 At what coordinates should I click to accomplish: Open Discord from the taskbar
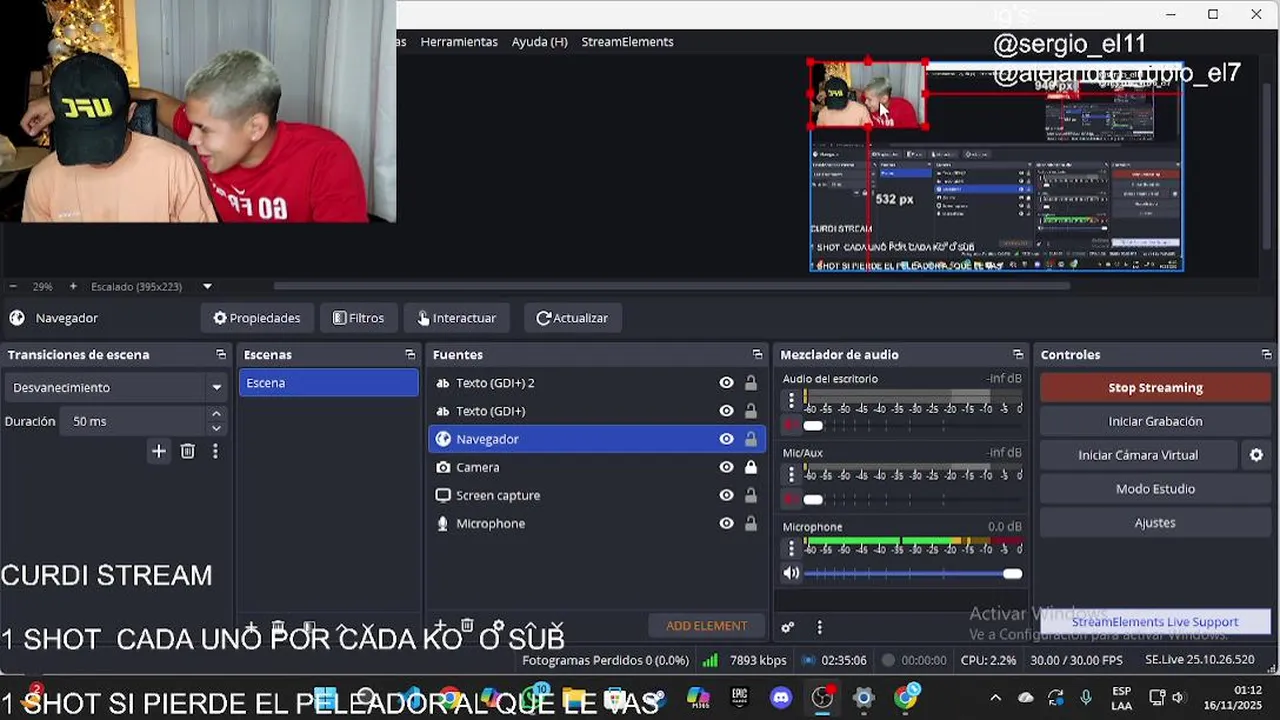(x=781, y=698)
